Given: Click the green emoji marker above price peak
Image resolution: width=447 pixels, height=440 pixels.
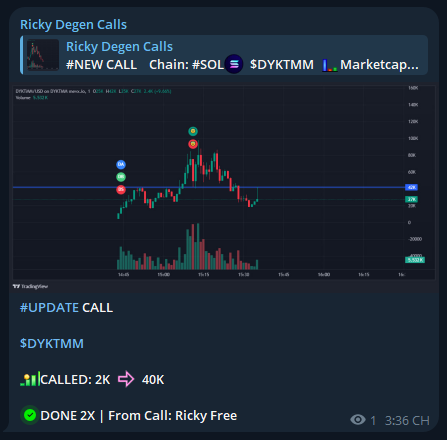Looking at the screenshot, I should [x=193, y=131].
